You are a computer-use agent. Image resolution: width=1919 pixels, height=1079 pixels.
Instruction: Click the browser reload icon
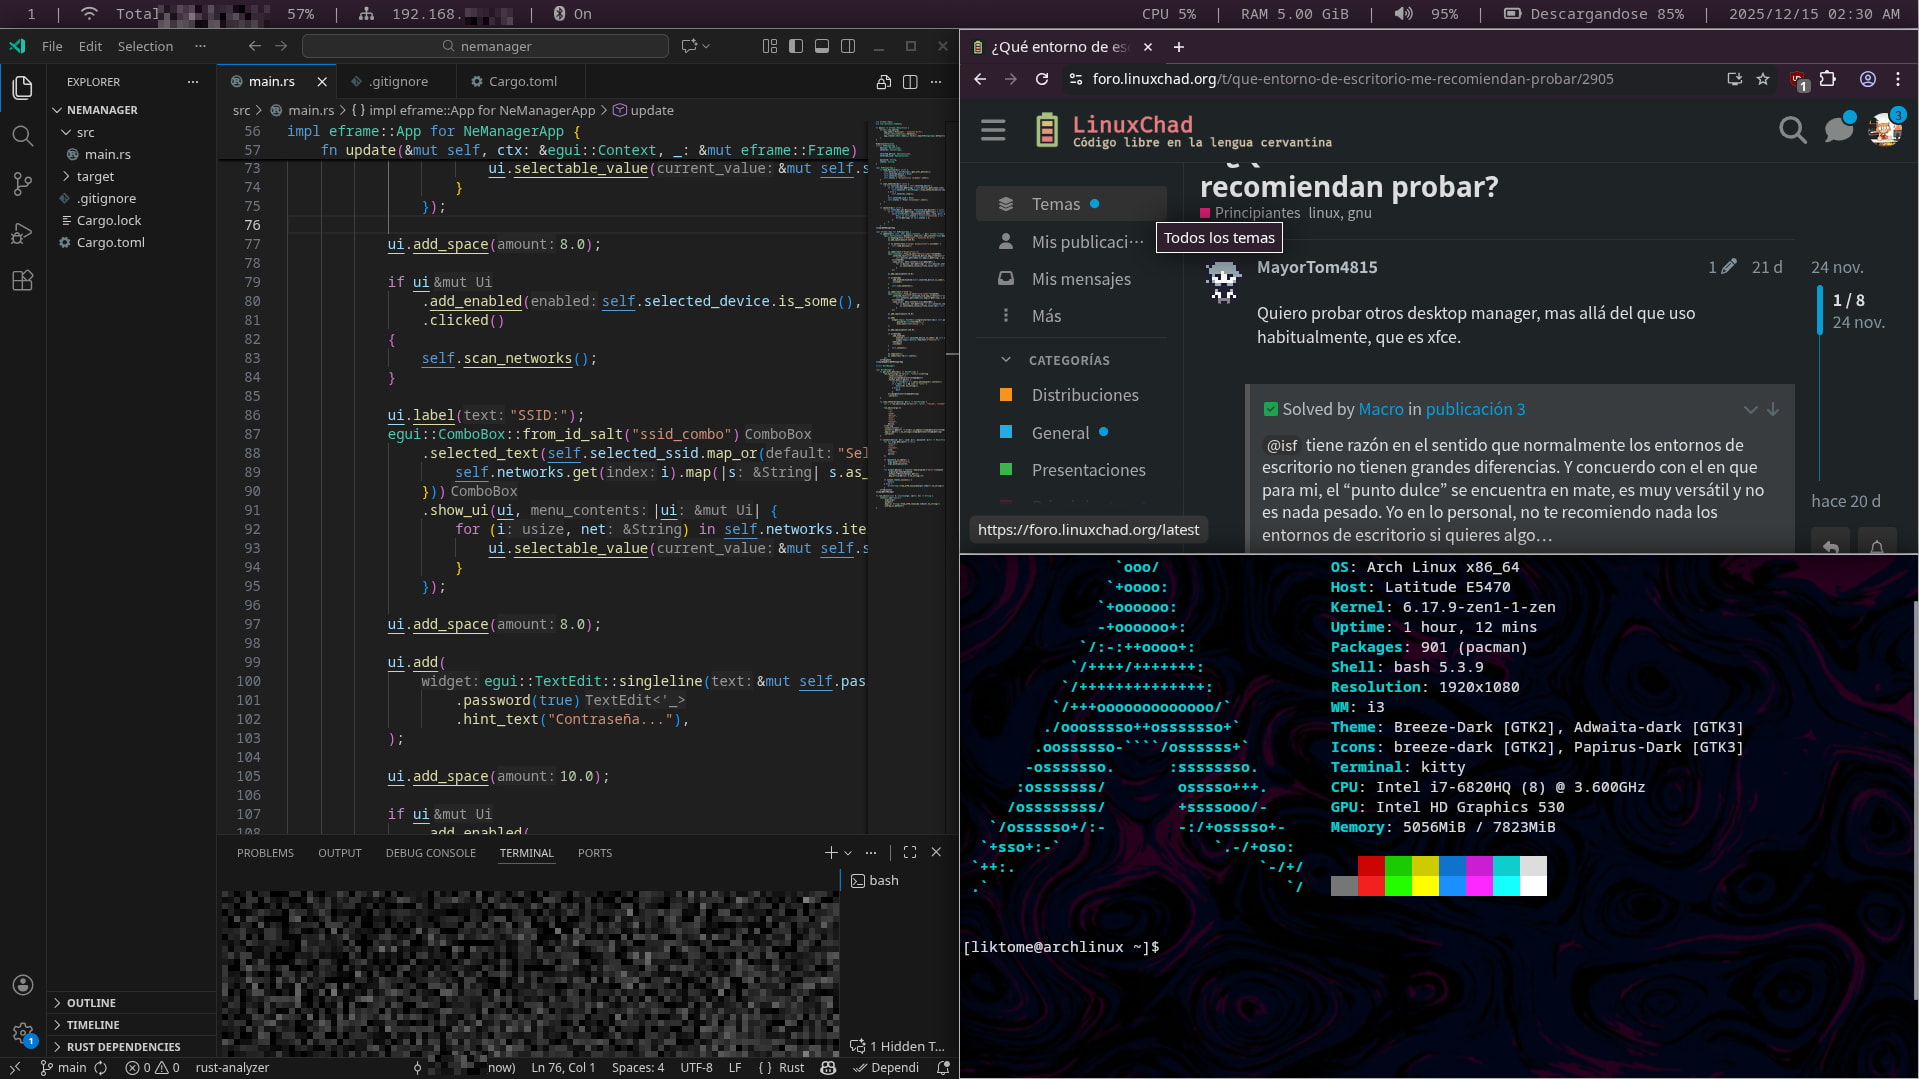(1042, 79)
